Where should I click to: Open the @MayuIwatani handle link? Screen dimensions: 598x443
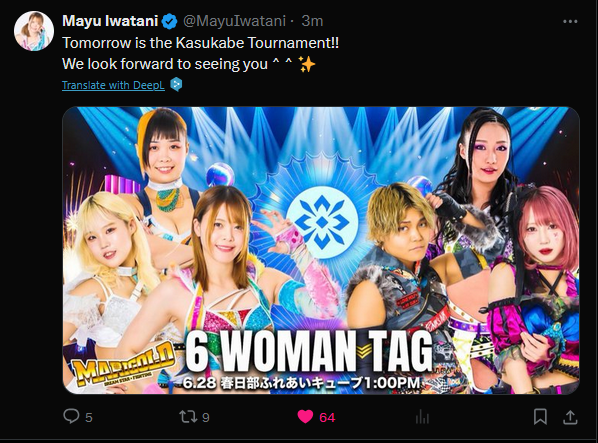234,21
